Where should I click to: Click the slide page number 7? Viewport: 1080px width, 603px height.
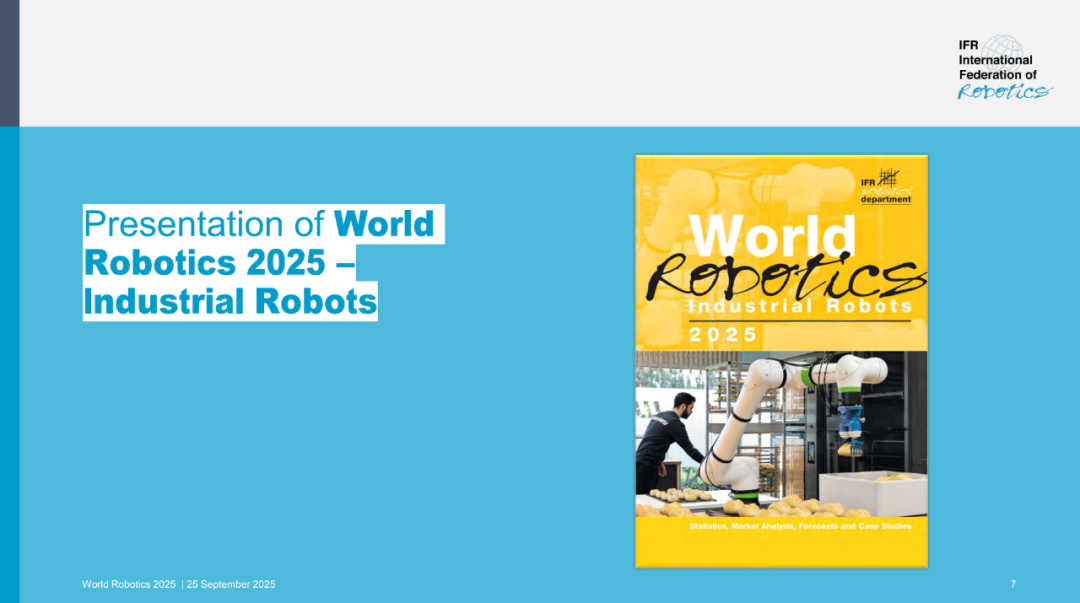[1012, 584]
